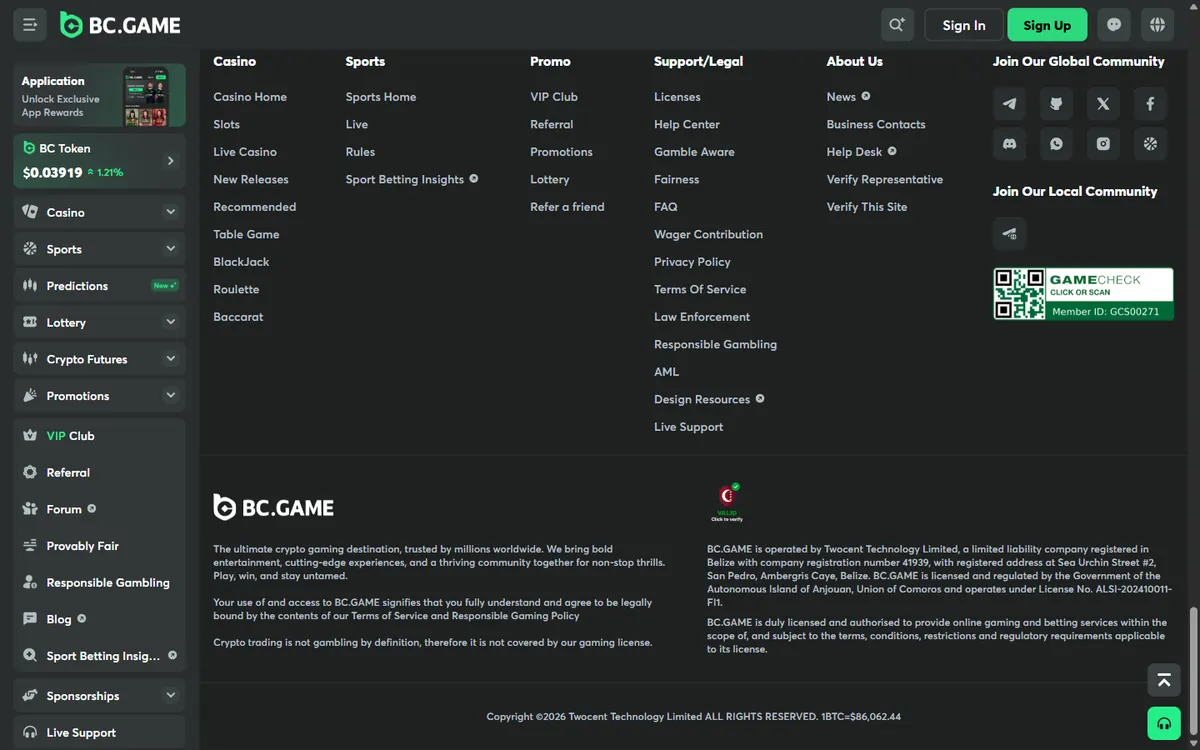The image size is (1200, 750).
Task: Open the Baccarat footer link
Action: pos(239,317)
